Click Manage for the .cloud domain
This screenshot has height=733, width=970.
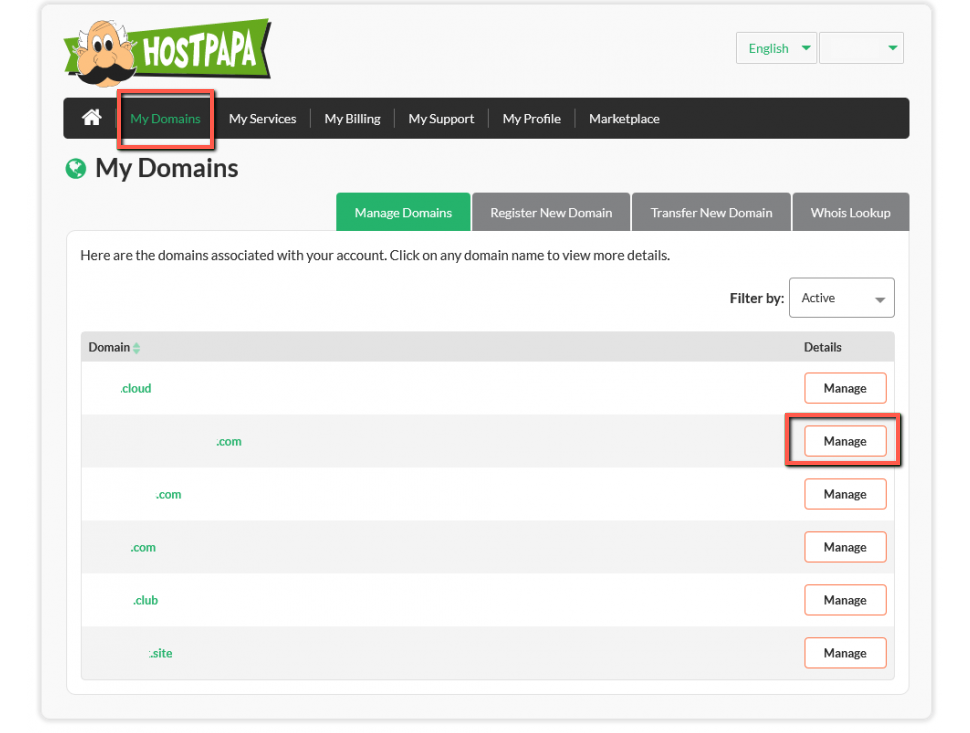[x=845, y=388]
